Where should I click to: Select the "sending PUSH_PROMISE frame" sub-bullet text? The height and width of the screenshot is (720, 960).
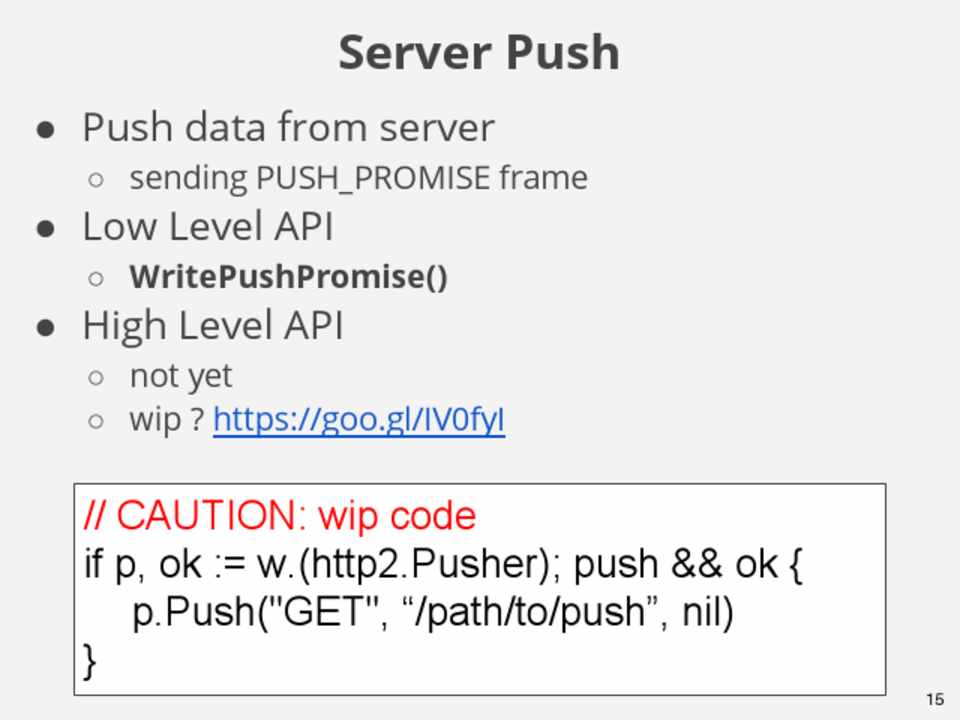point(358,178)
